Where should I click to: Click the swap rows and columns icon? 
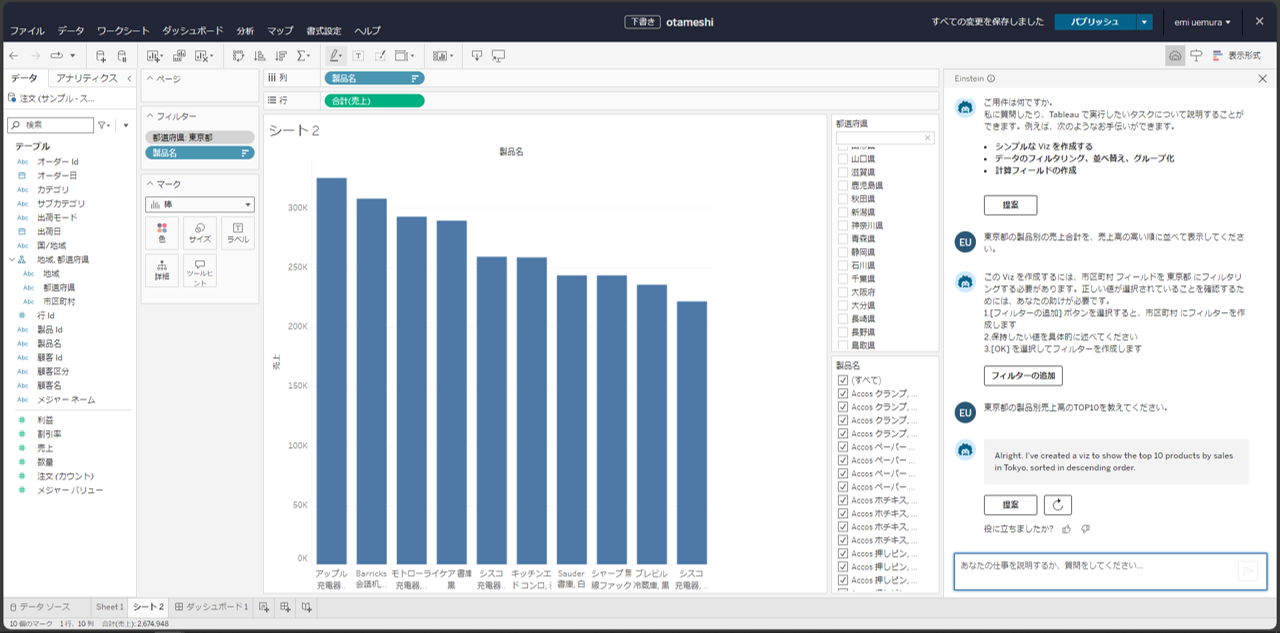coord(238,56)
